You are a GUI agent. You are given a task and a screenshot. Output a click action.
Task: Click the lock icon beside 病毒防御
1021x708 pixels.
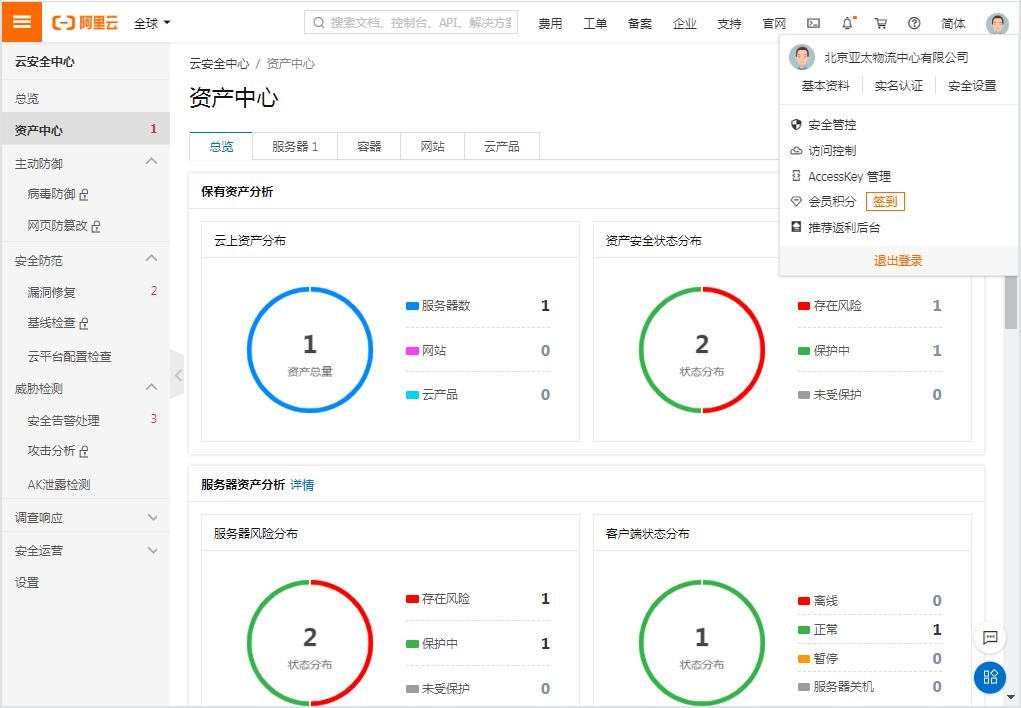[84, 194]
